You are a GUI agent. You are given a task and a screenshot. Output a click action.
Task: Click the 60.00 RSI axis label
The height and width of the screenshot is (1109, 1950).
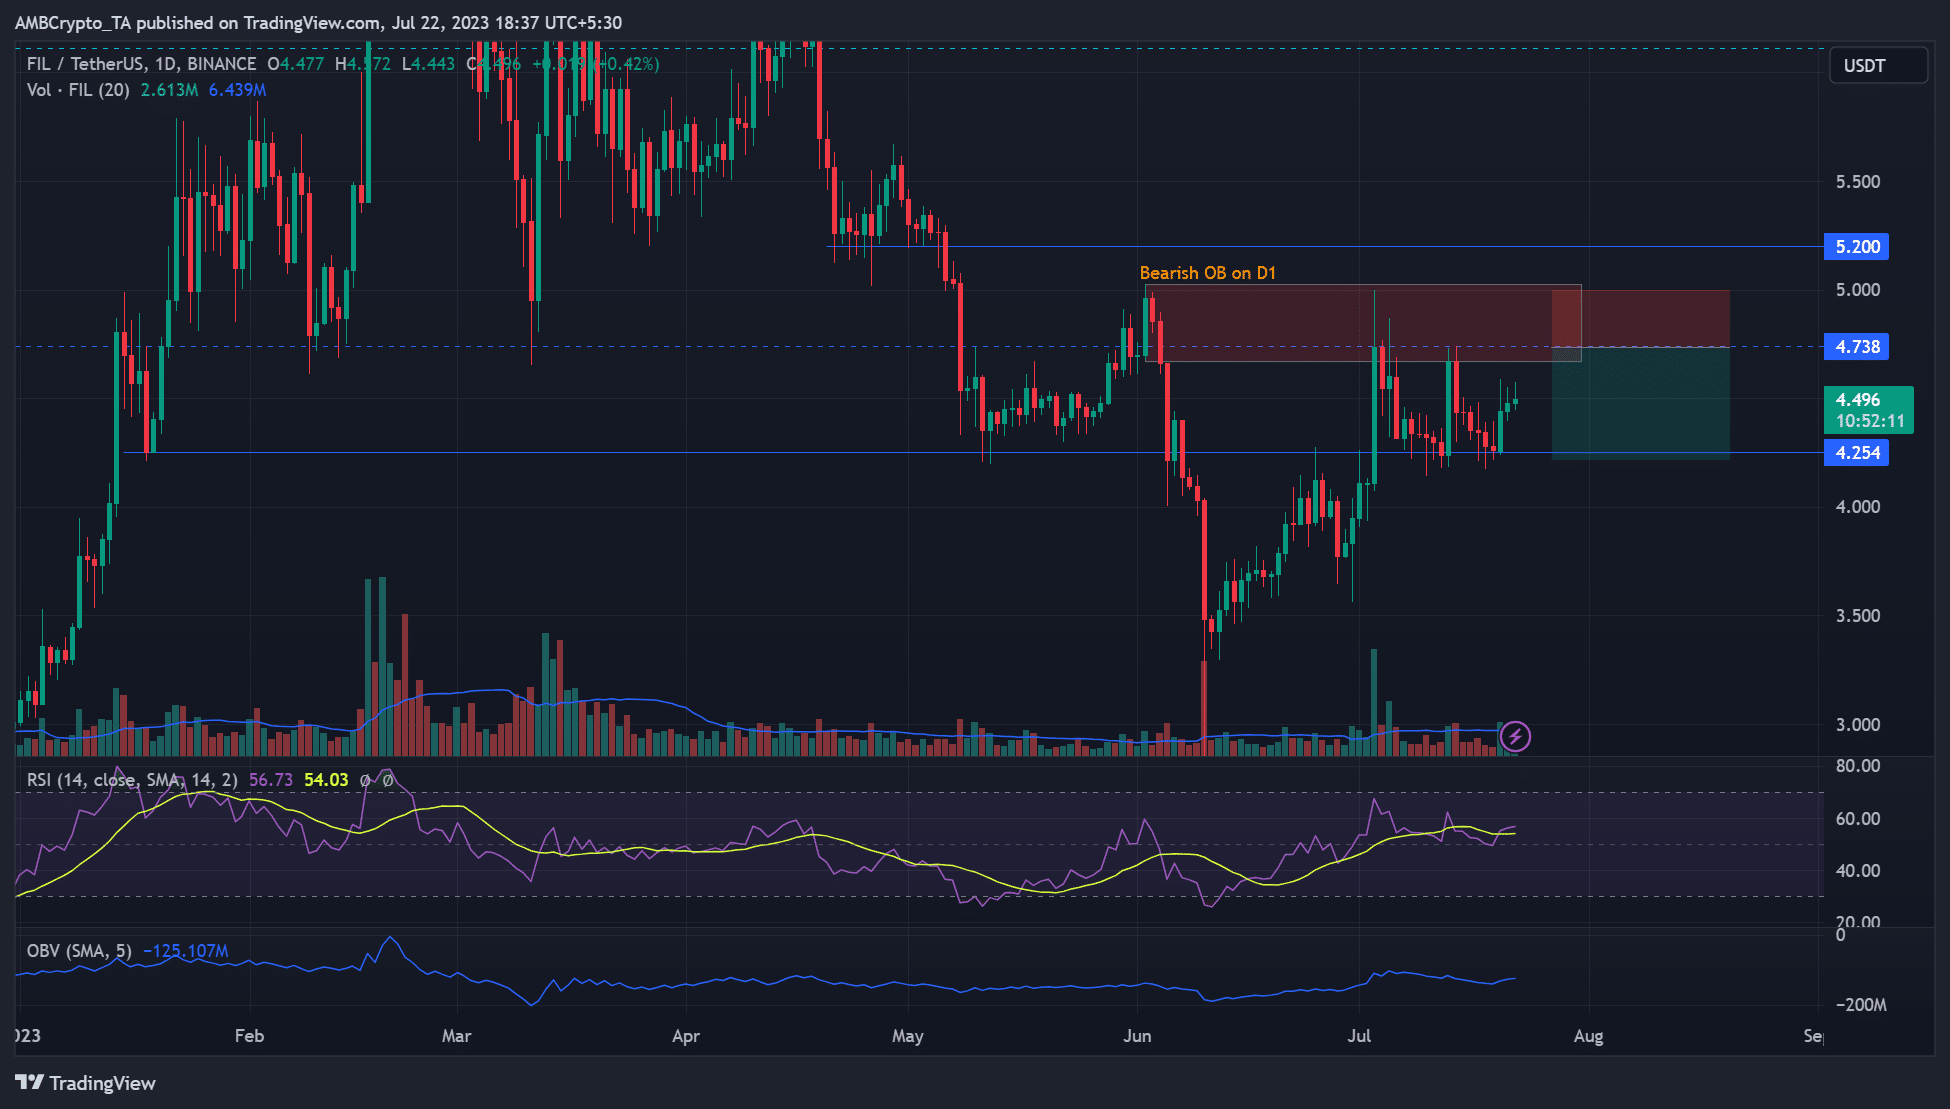tap(1858, 819)
